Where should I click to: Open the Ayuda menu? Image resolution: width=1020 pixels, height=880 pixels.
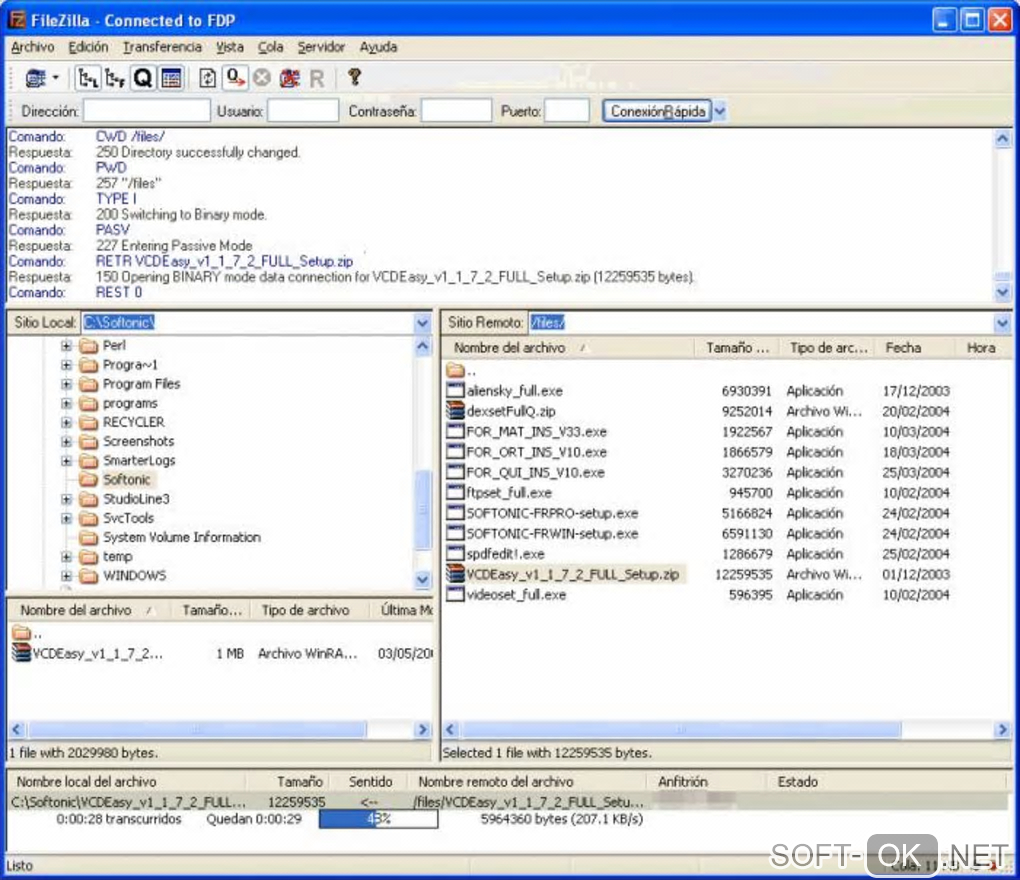click(x=378, y=47)
